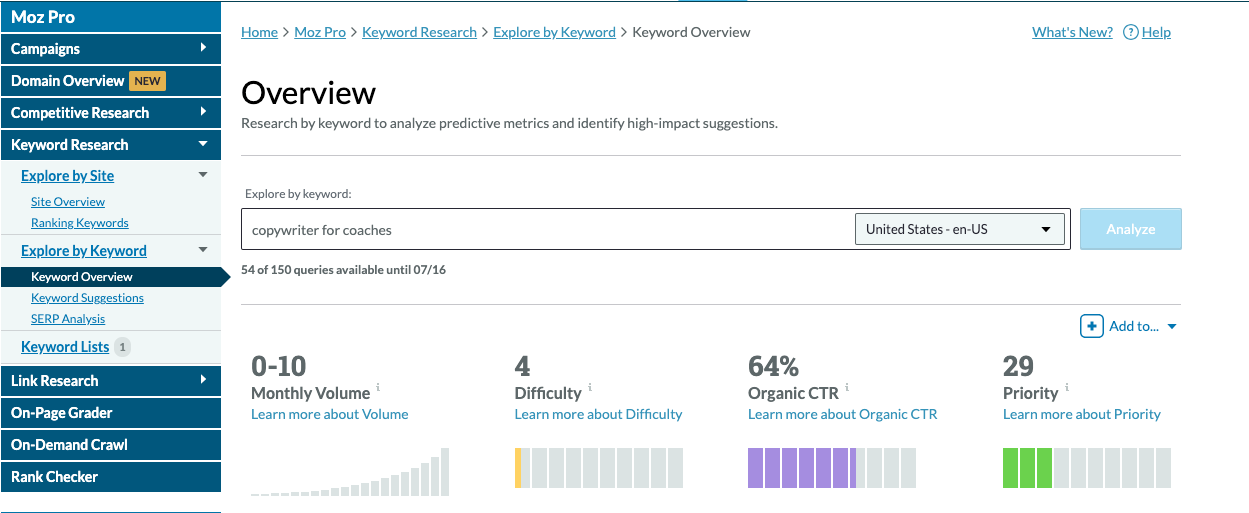Click the Keyword Lists count badge
Screen dimensions: 1249x513
tap(122, 347)
